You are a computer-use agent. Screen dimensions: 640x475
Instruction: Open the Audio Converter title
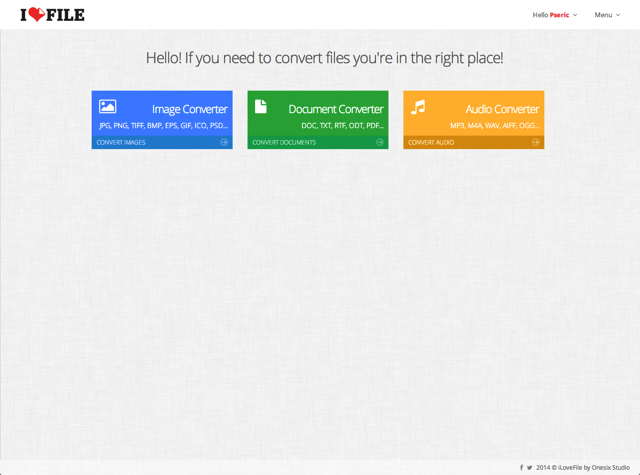(x=502, y=109)
